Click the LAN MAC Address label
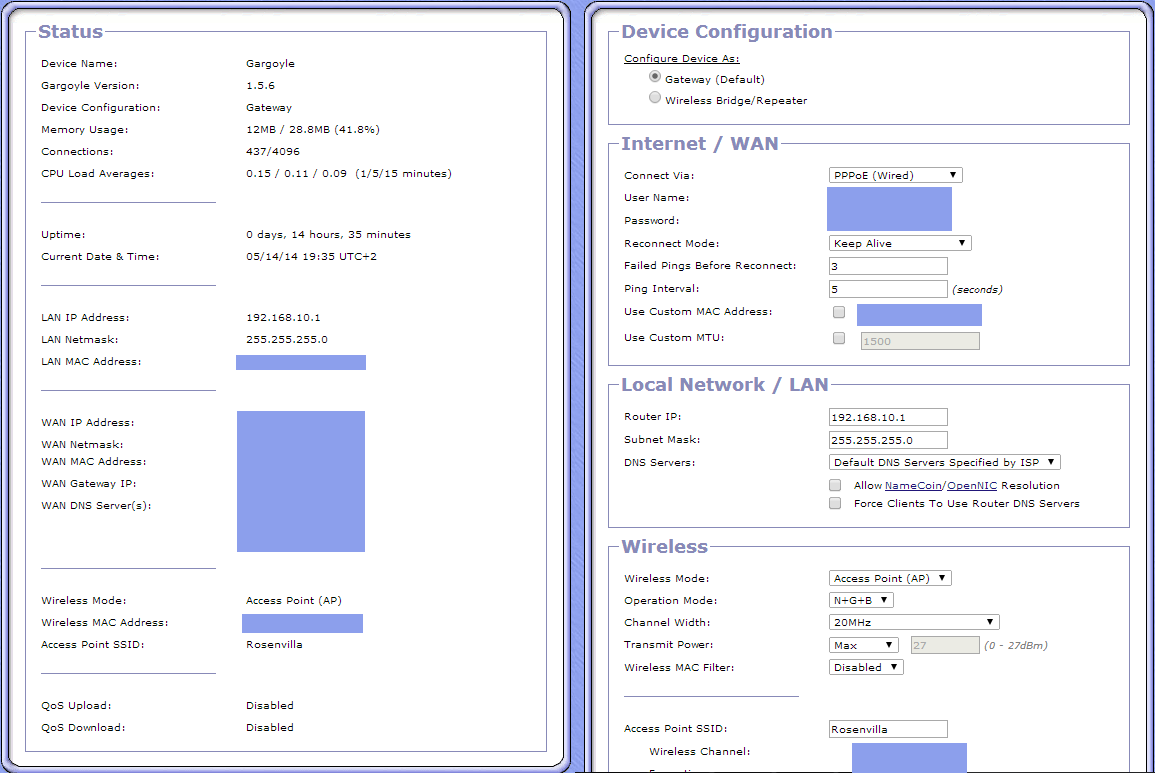This screenshot has width=1155, height=773. [x=91, y=362]
